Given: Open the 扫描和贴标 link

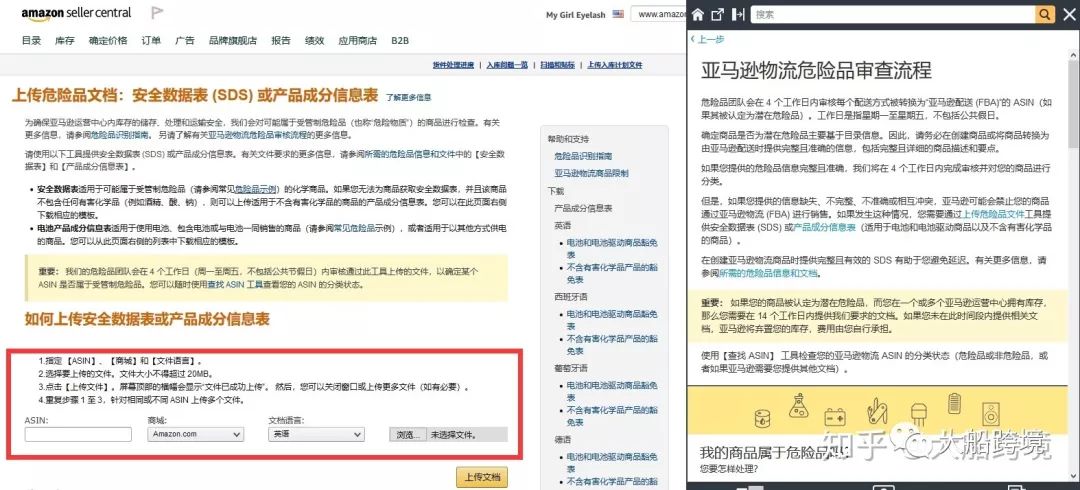Looking at the screenshot, I should [x=557, y=65].
